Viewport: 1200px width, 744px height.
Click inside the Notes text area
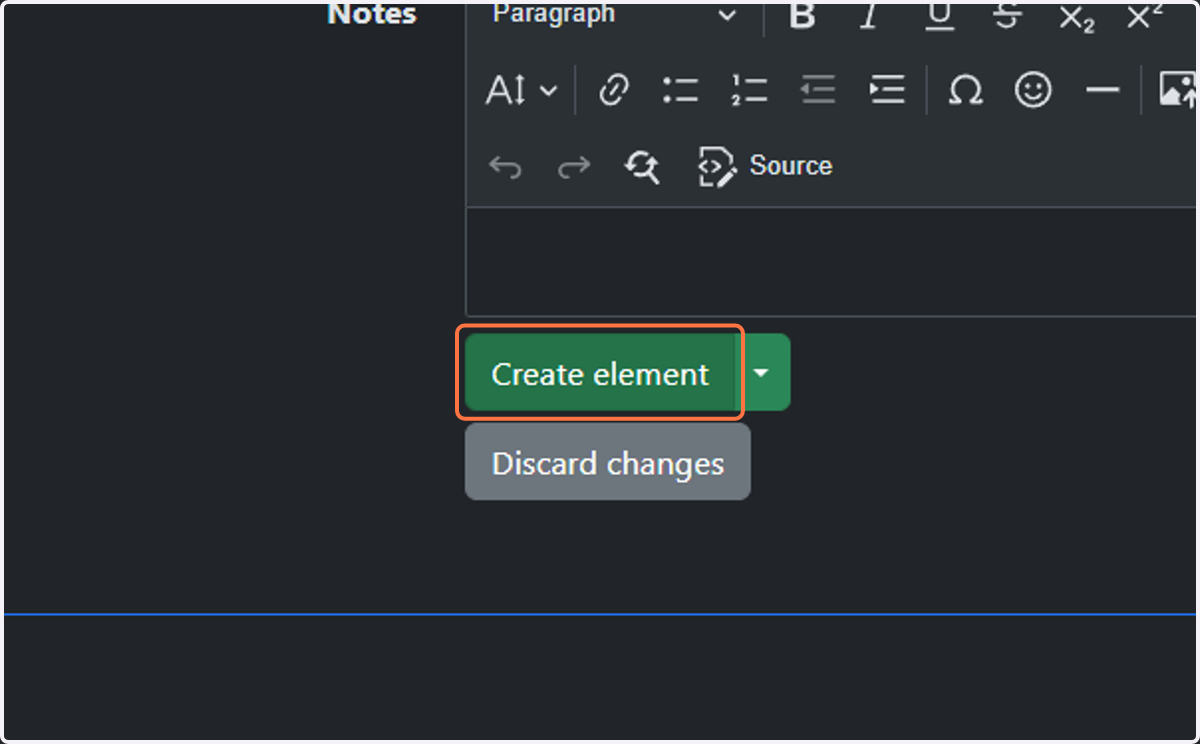[x=832, y=262]
